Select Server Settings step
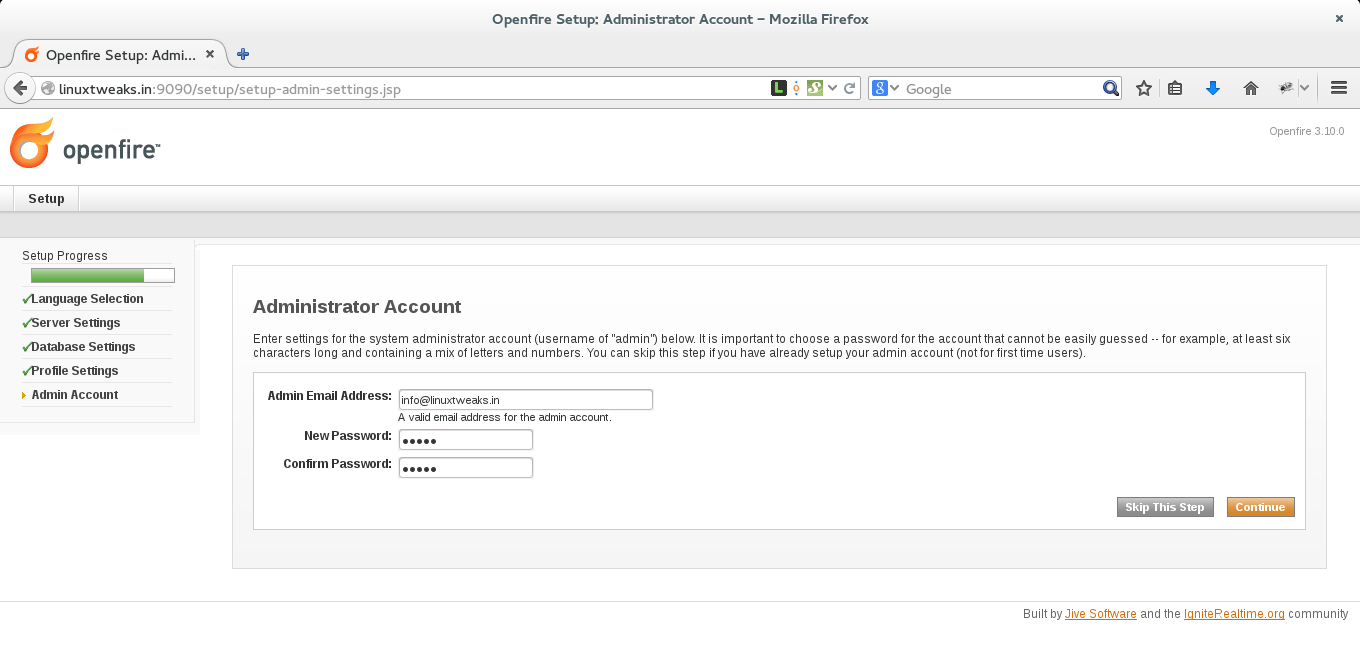The image size is (1360, 663). pyautogui.click(x=76, y=323)
